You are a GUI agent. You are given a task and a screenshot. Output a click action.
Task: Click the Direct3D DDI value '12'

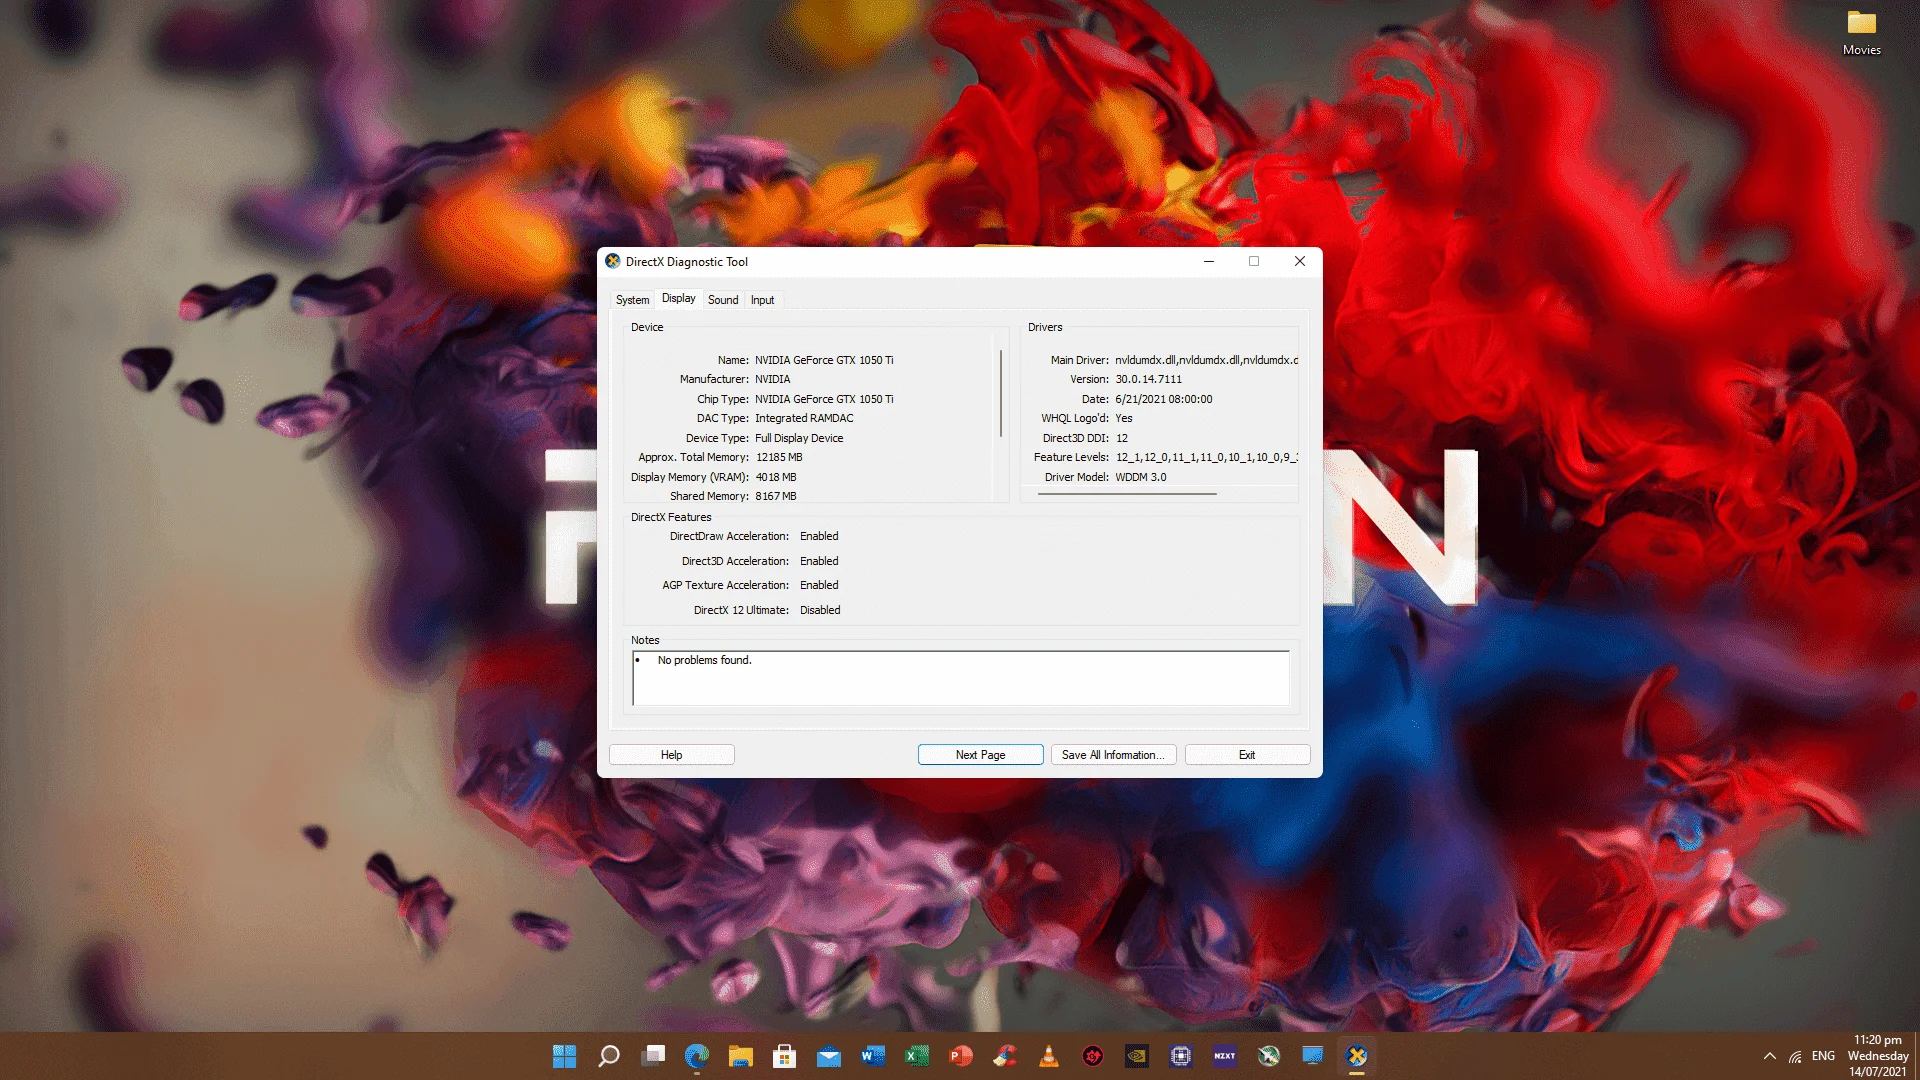[1122, 438]
